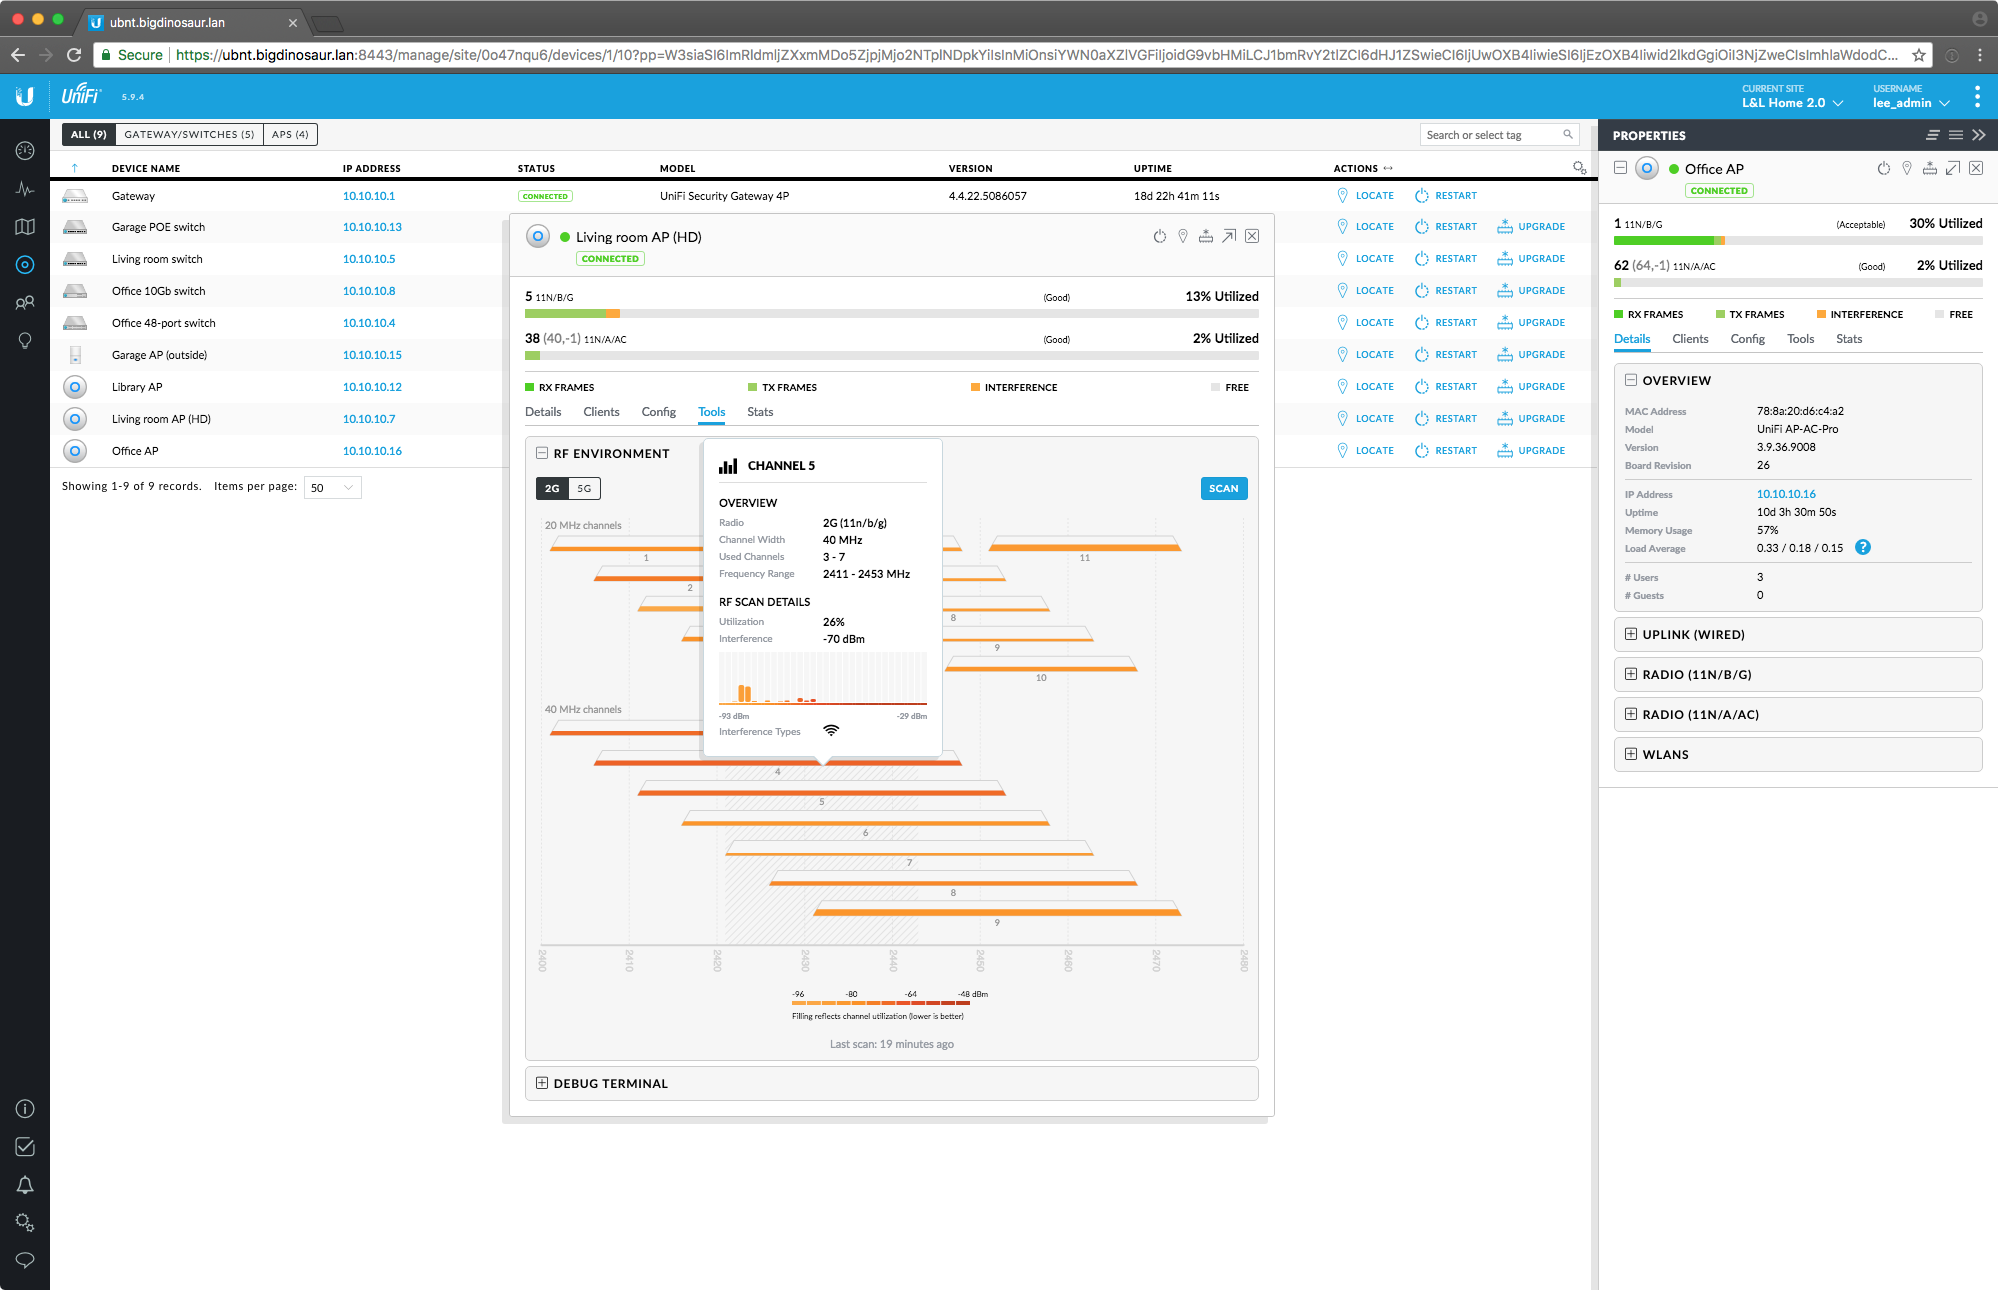Open the Events checkmark icon in sidebar
The width and height of the screenshot is (1998, 1290).
(x=25, y=1147)
